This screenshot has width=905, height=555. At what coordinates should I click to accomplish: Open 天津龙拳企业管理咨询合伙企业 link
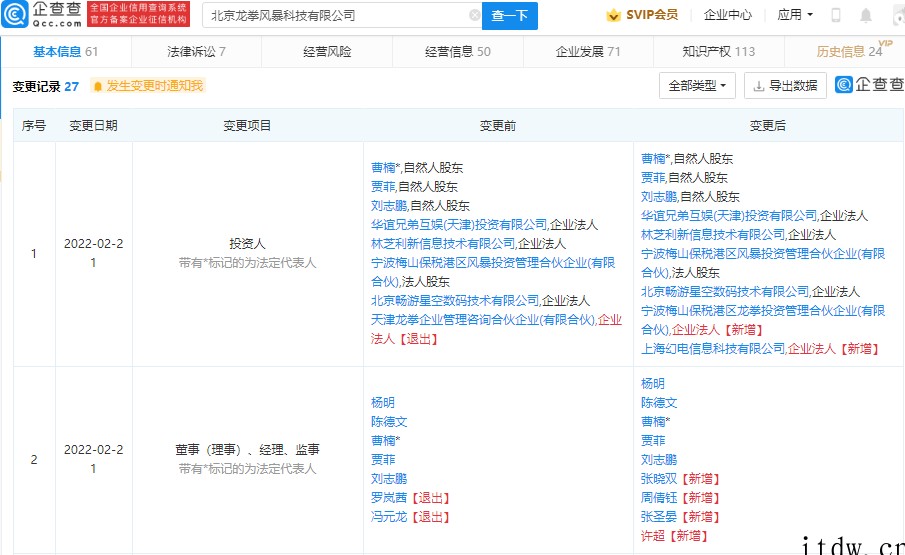[483, 320]
